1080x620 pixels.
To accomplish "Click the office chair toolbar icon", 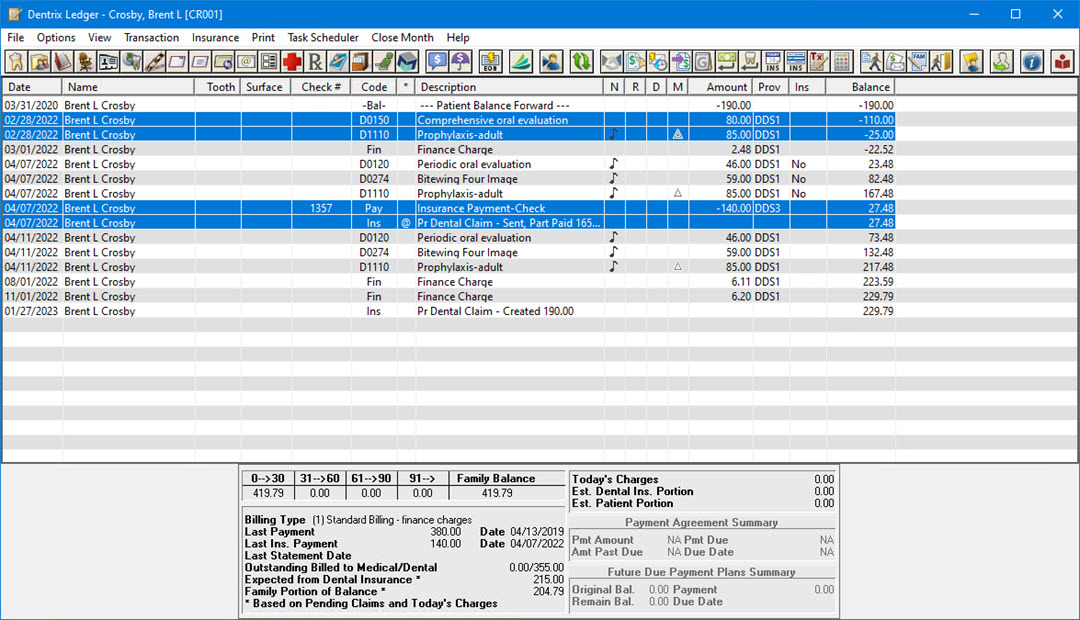I will pos(86,62).
